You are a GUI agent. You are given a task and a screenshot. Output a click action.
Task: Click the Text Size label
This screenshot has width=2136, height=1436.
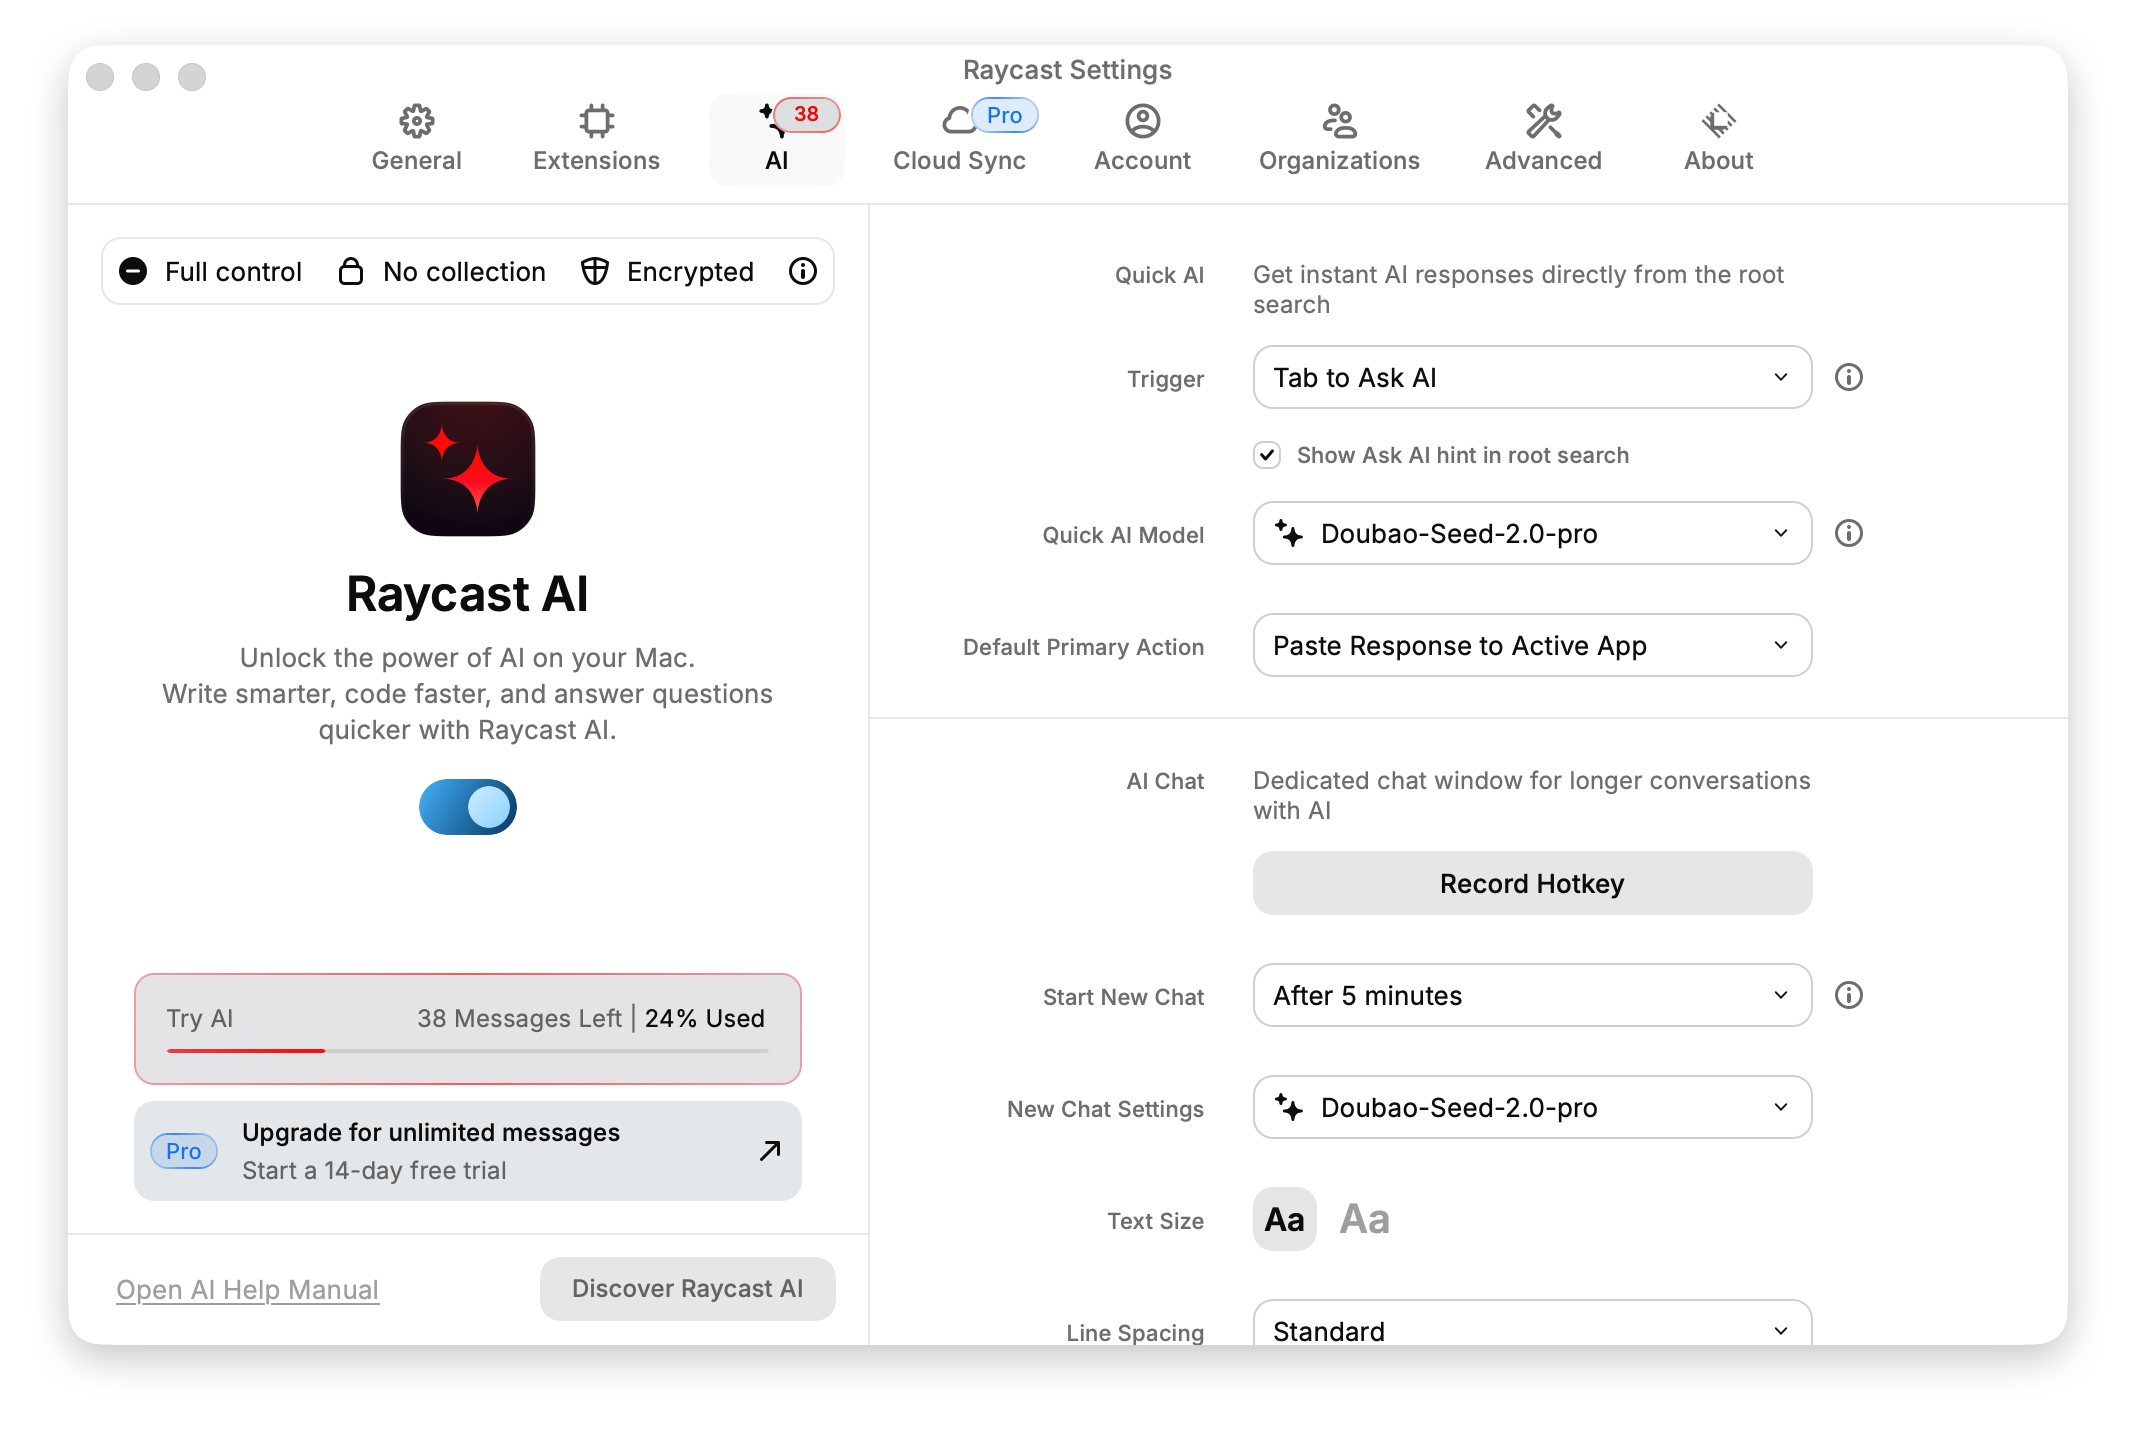tap(1155, 1221)
